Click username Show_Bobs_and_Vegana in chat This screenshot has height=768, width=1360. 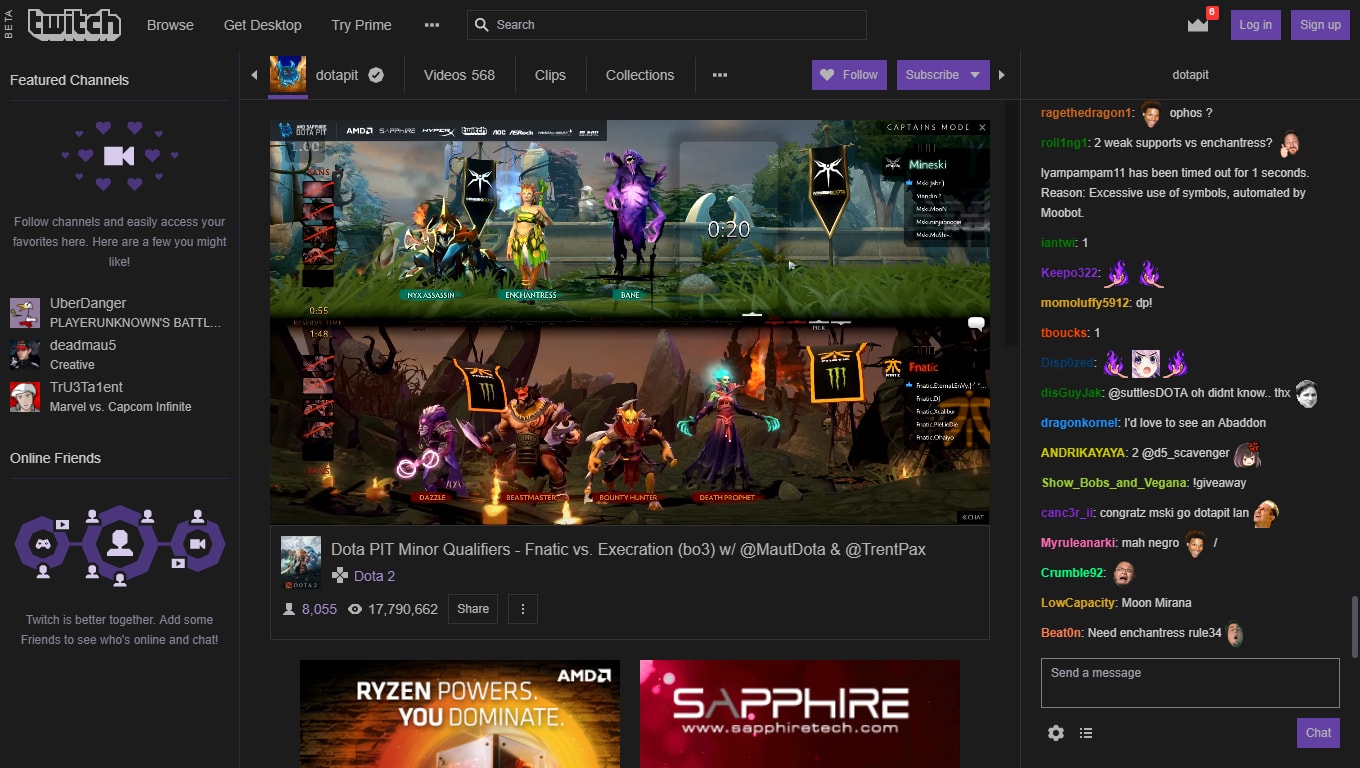coord(1113,483)
